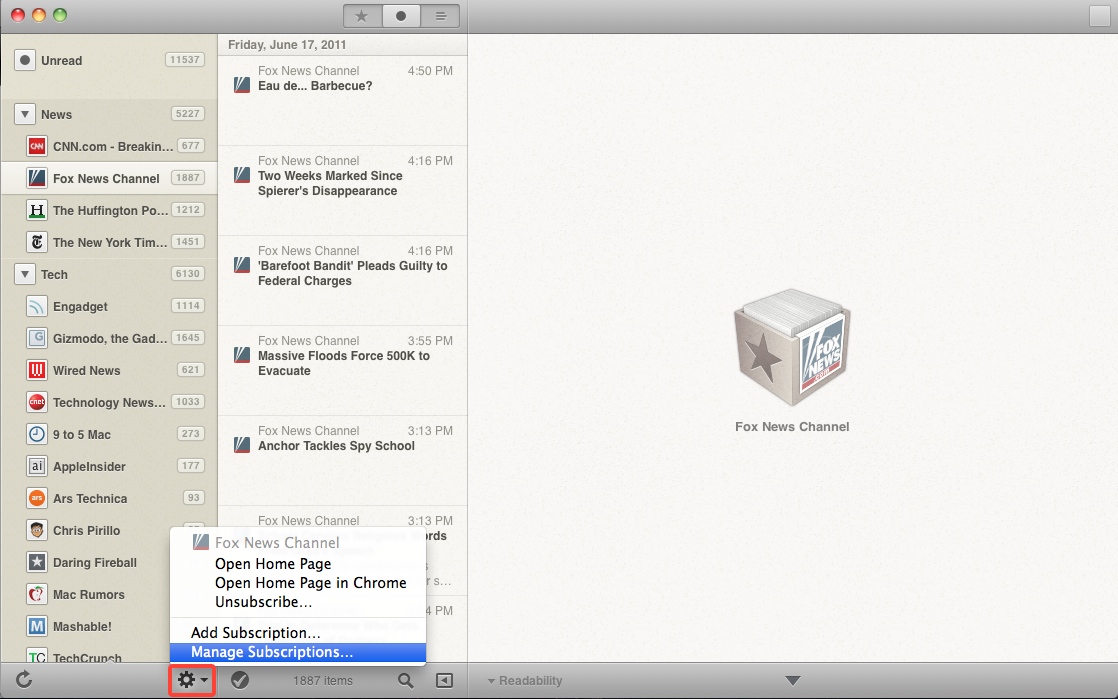
Task: Mark all items as read checkmark
Action: pos(240,680)
